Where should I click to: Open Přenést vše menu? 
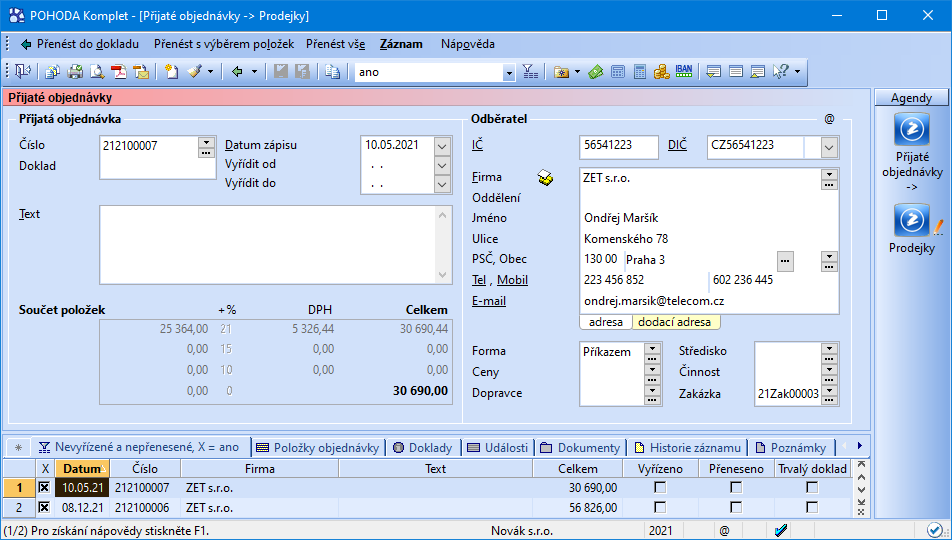point(336,44)
